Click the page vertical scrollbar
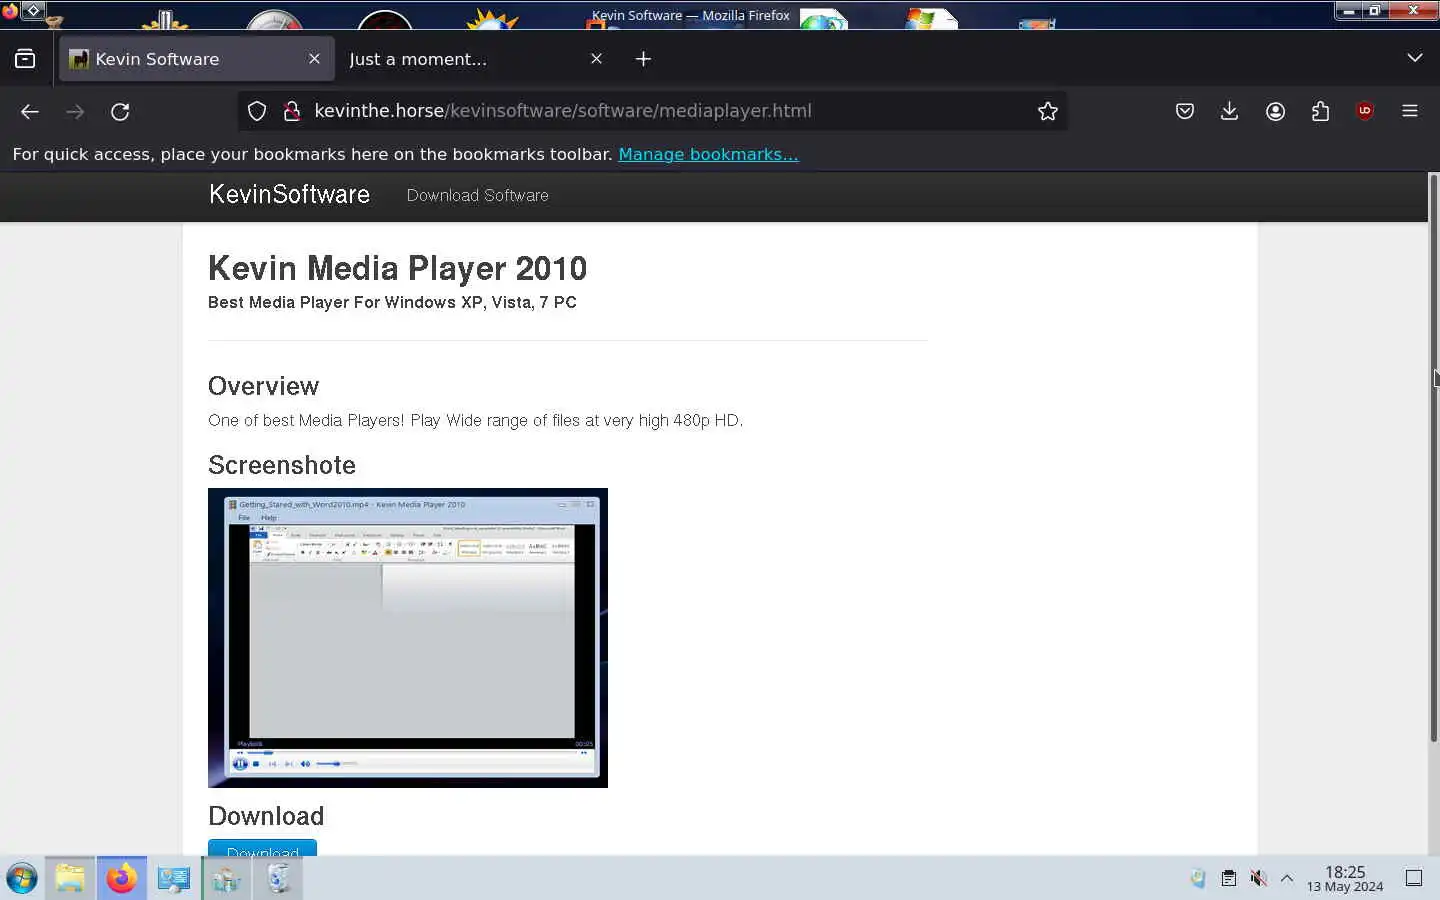Image resolution: width=1440 pixels, height=900 pixels. 1434,457
